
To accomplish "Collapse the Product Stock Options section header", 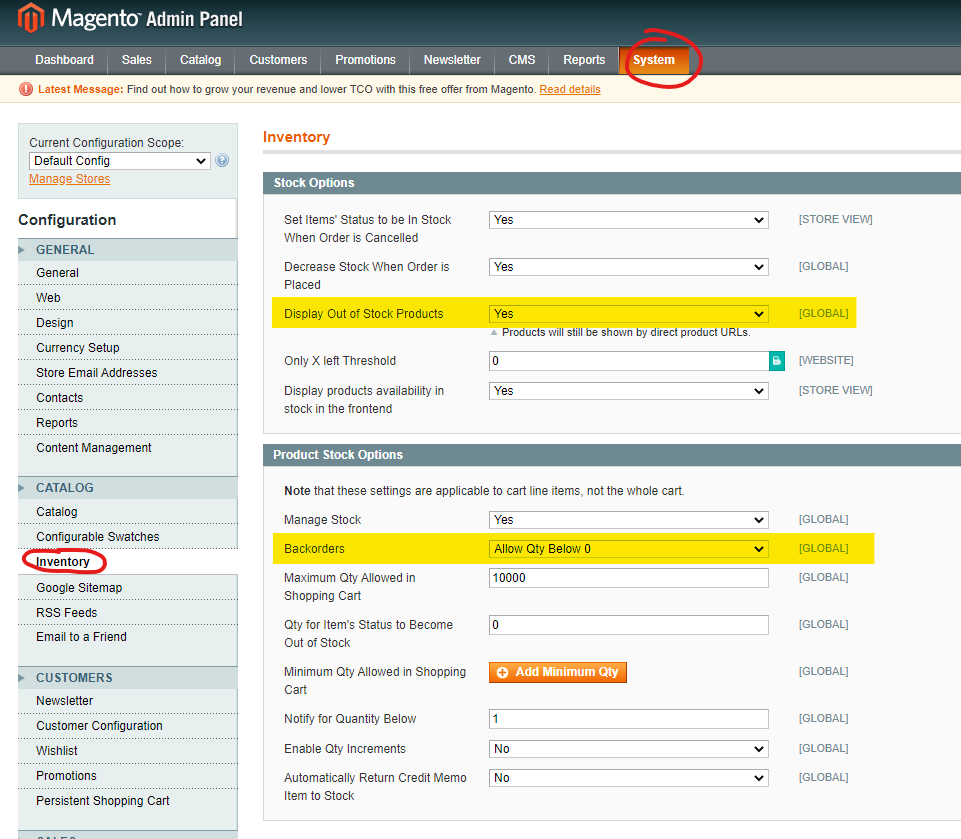I will click(x=612, y=455).
